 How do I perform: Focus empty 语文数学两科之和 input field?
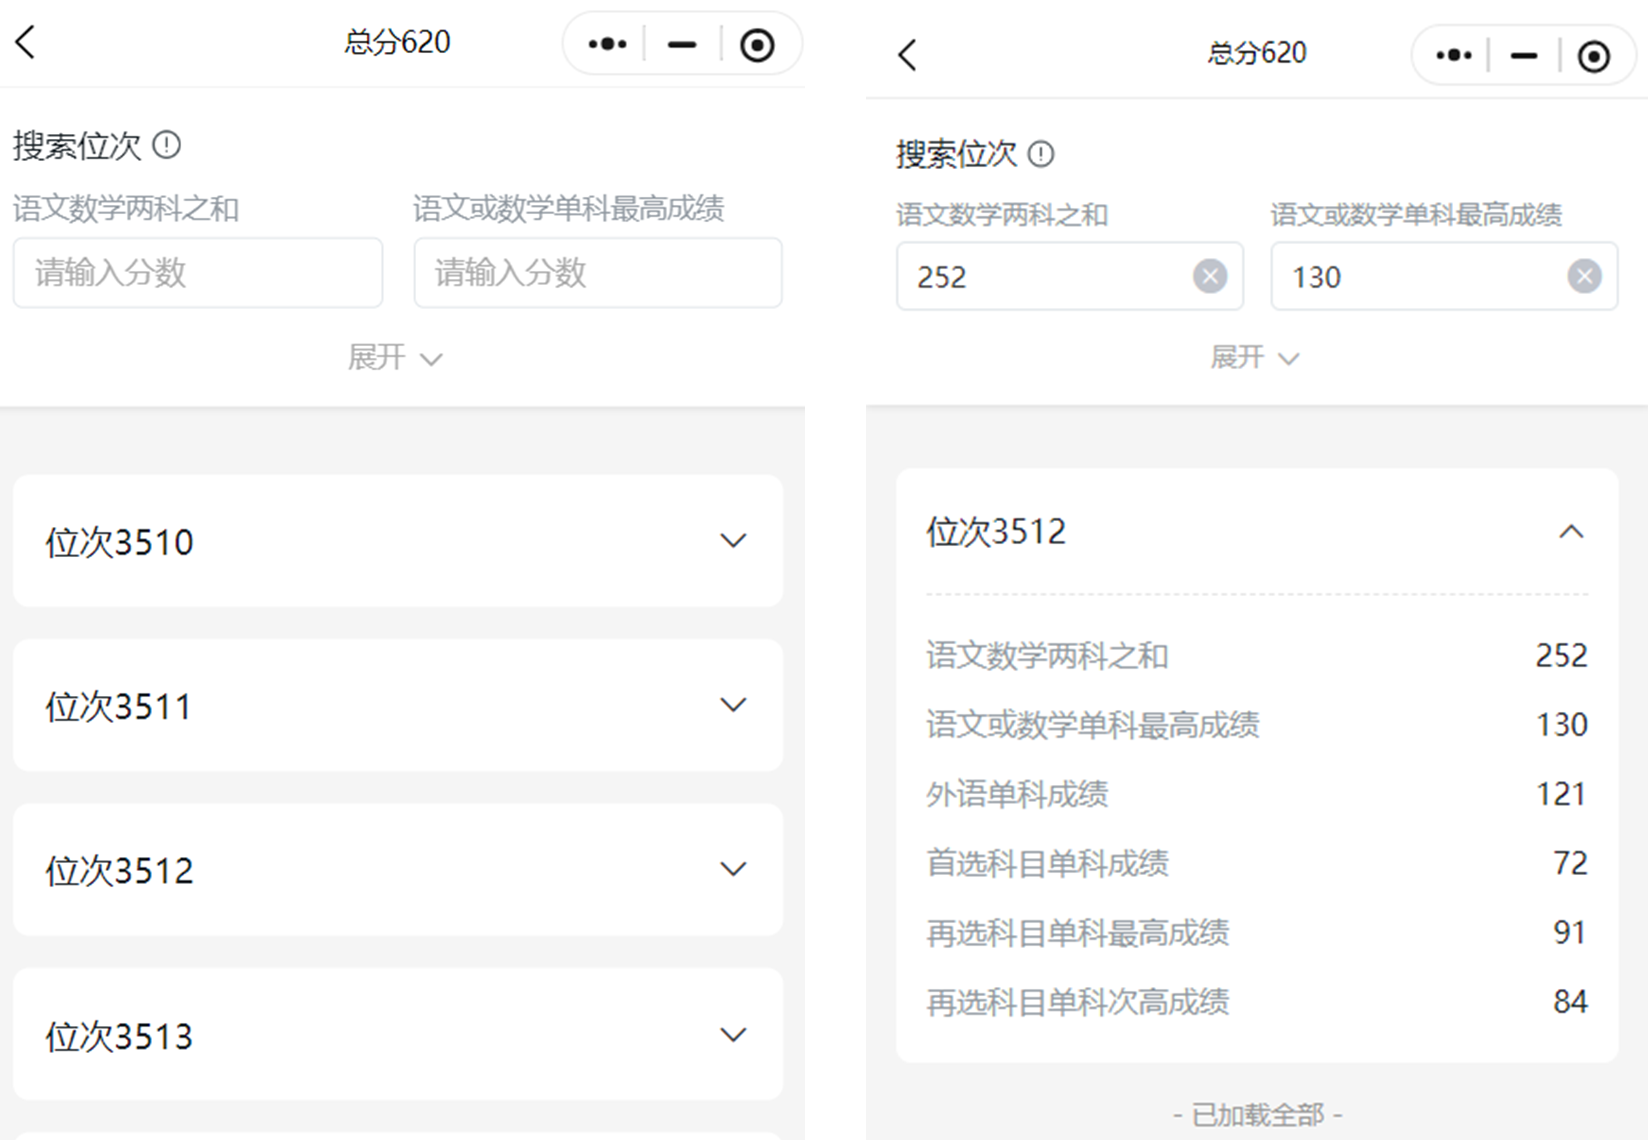198,273
